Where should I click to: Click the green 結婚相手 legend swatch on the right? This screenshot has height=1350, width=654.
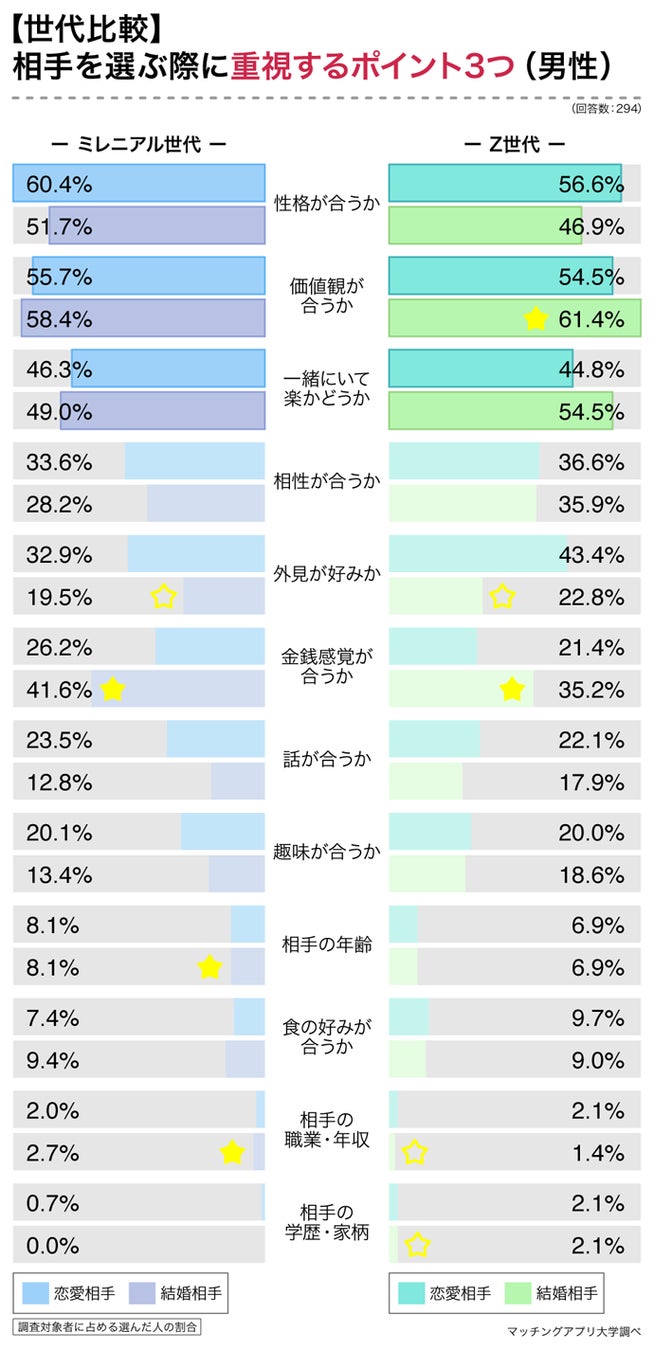520,1294
